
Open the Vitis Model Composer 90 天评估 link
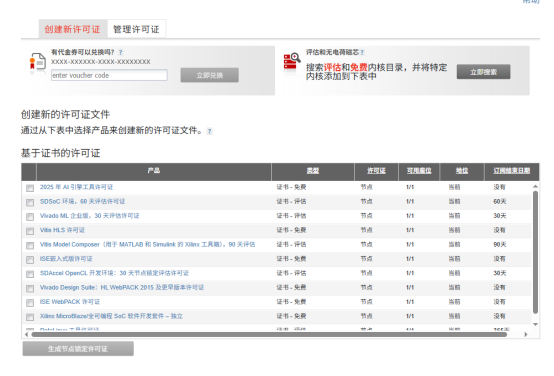[147, 245]
